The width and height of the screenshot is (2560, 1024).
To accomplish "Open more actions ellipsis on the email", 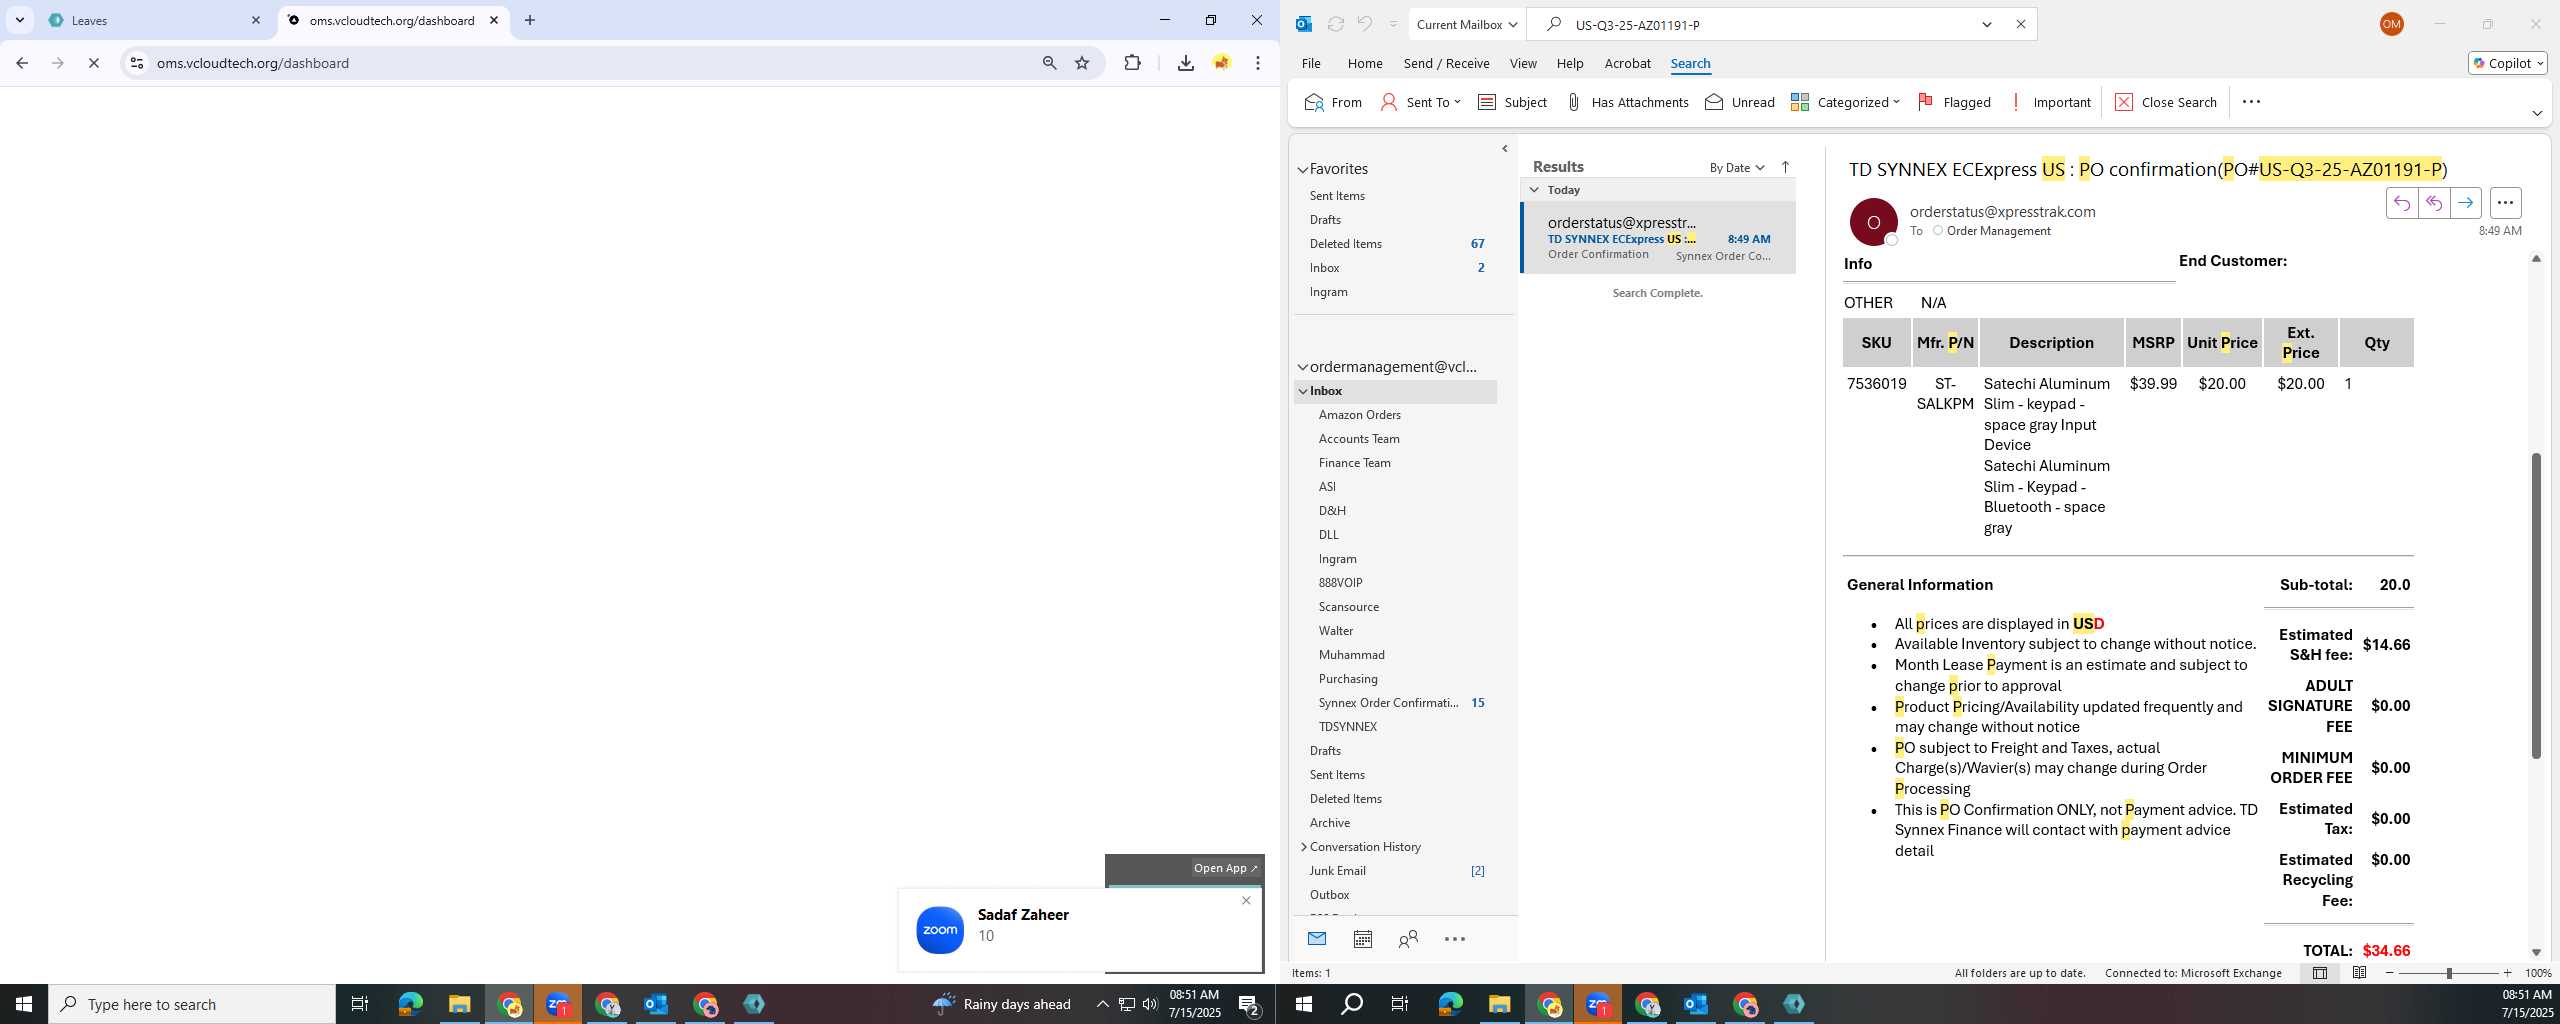I will 2505,203.
